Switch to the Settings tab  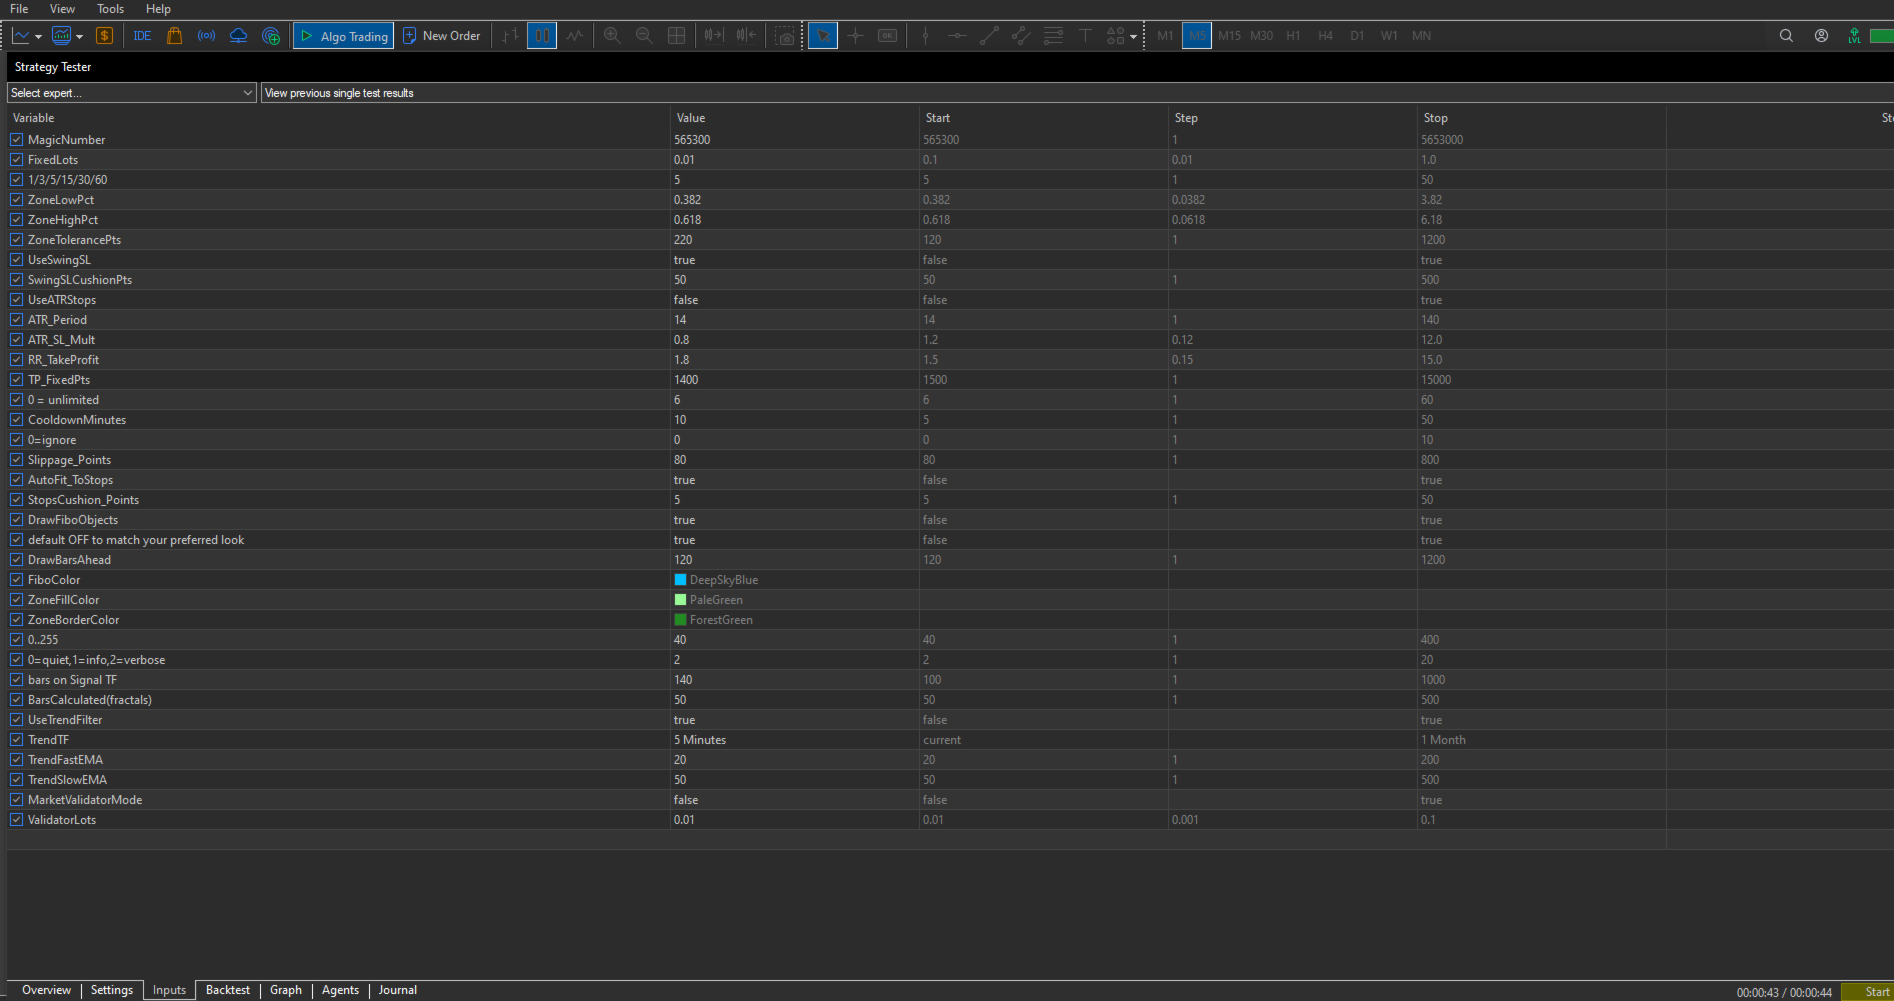(111, 990)
